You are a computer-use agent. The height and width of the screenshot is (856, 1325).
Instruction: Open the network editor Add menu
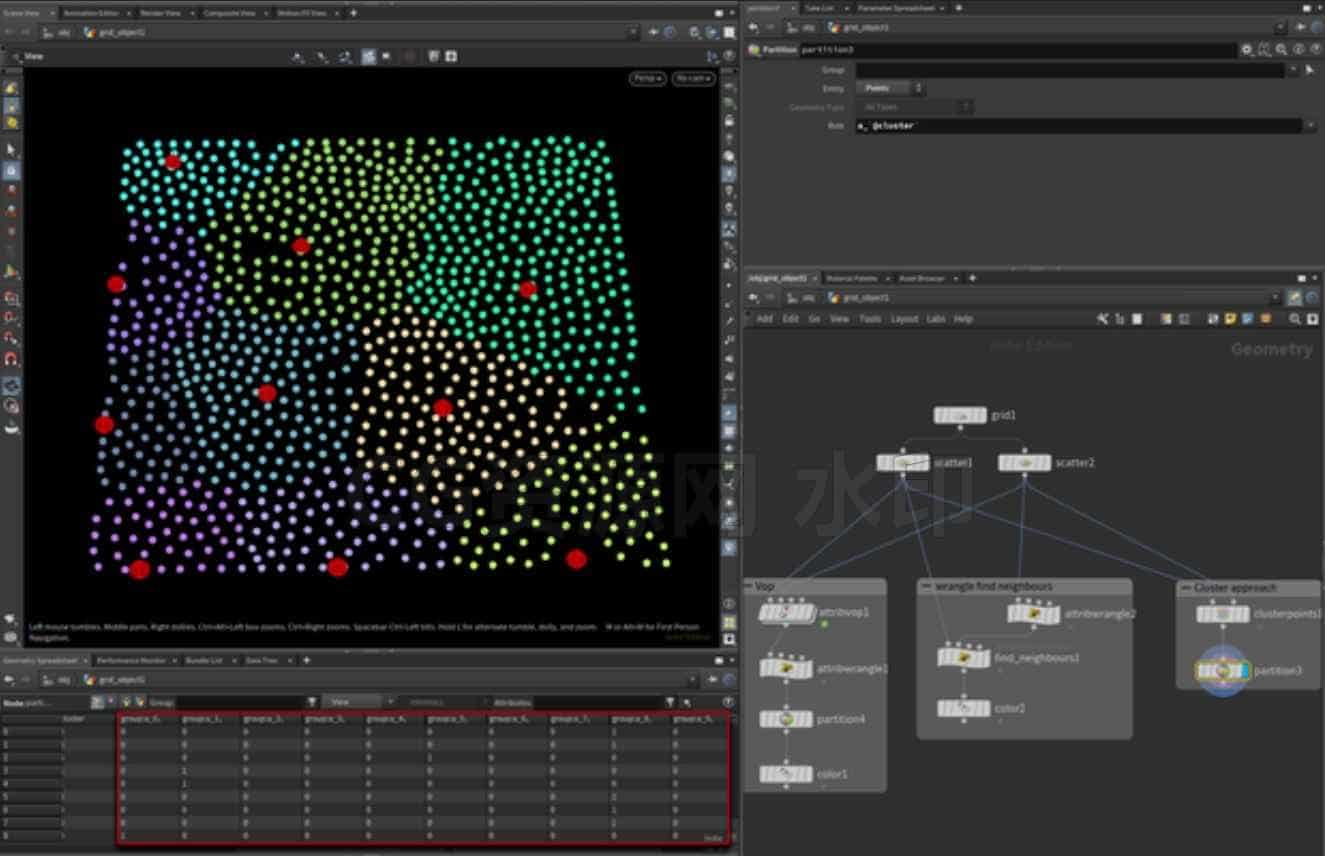tap(765, 319)
